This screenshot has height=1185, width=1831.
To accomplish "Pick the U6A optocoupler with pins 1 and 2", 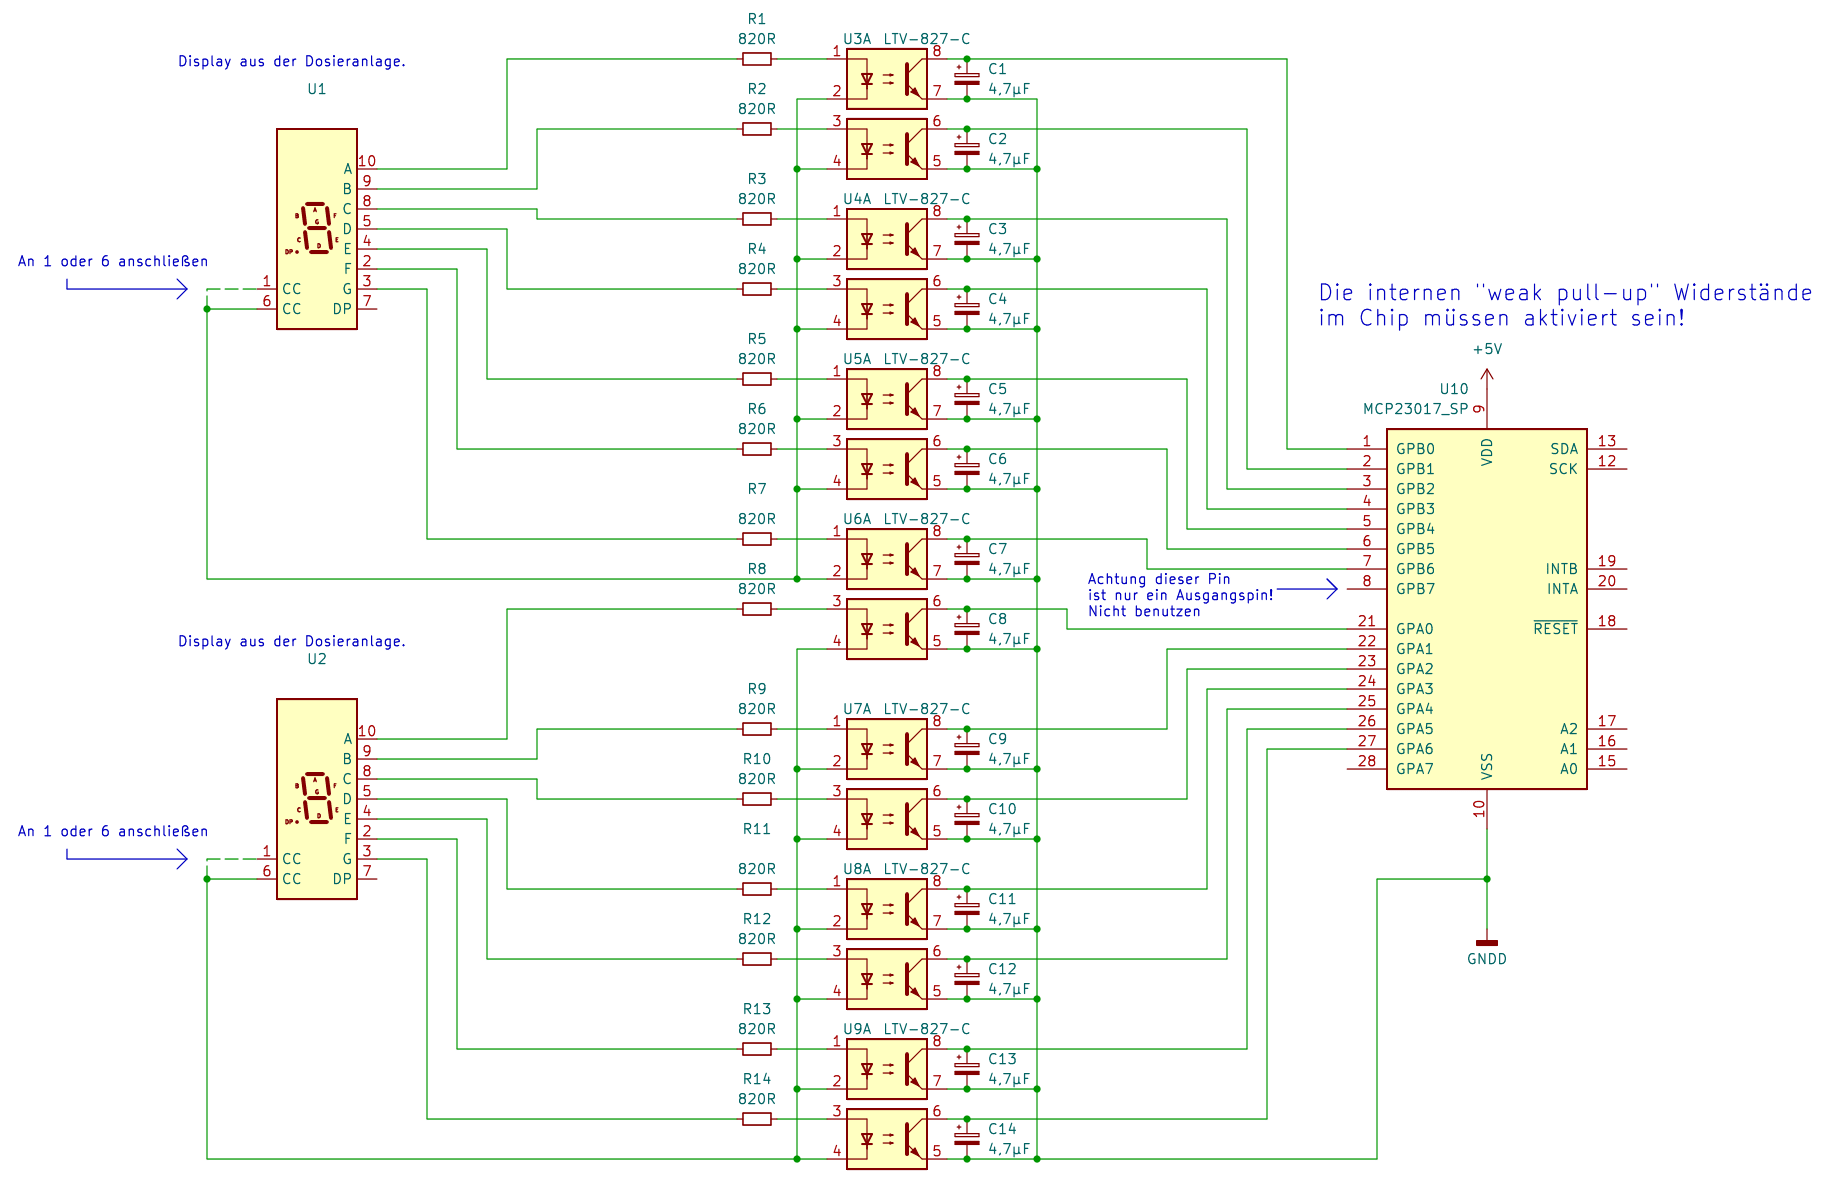I will 887,559.
